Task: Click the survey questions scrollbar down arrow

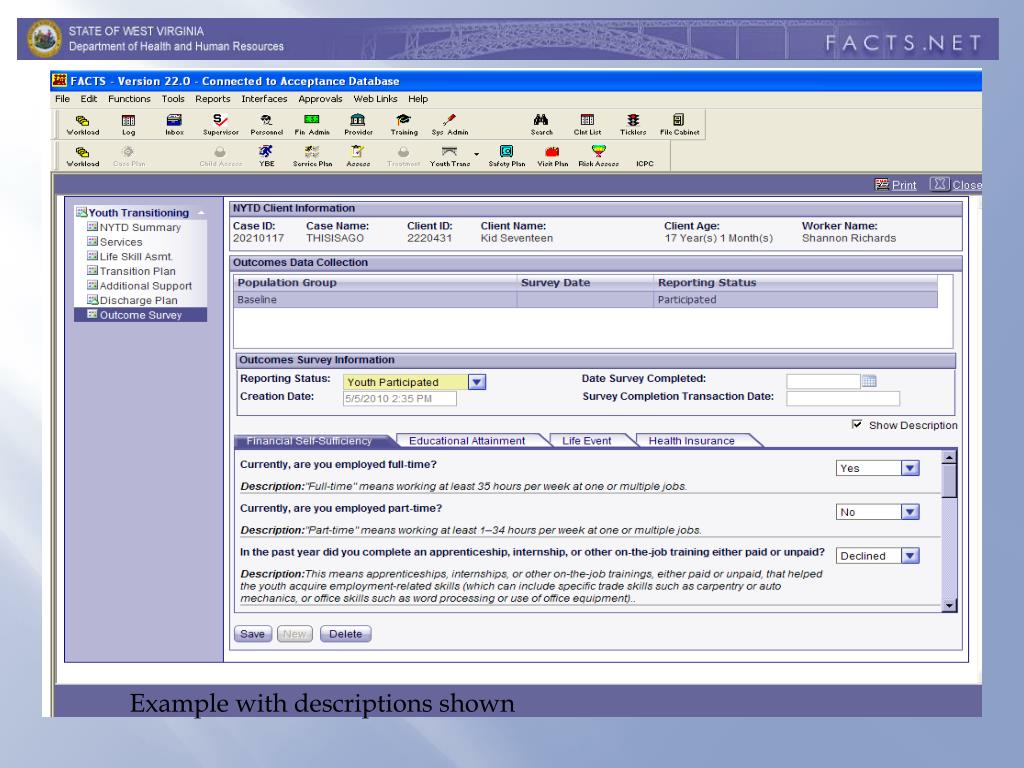Action: click(950, 605)
